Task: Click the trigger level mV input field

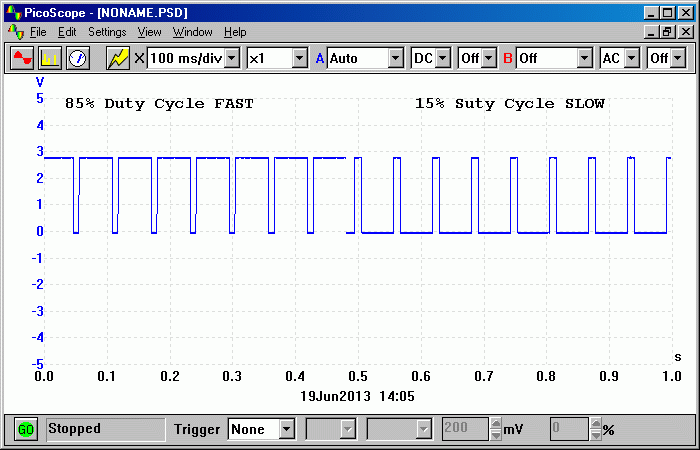Action: 464,429
